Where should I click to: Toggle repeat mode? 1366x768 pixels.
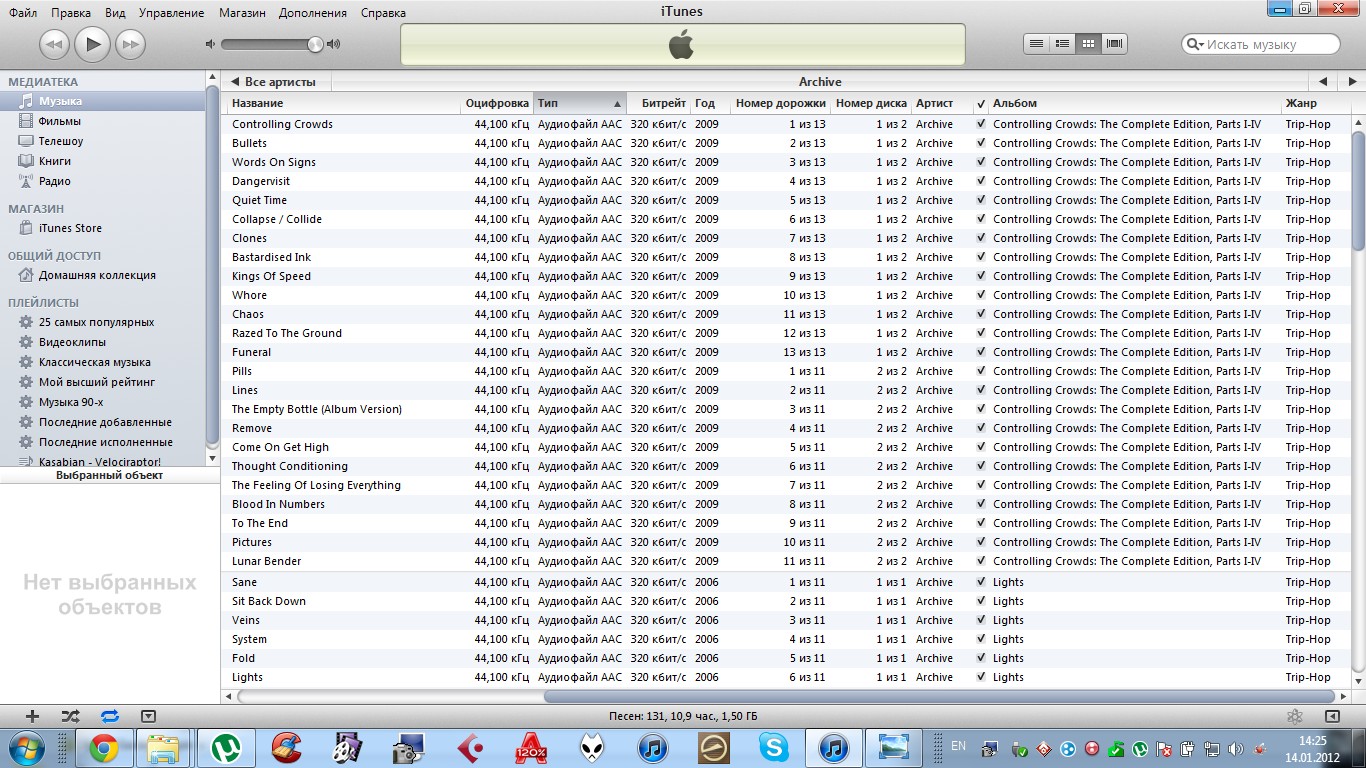(109, 716)
